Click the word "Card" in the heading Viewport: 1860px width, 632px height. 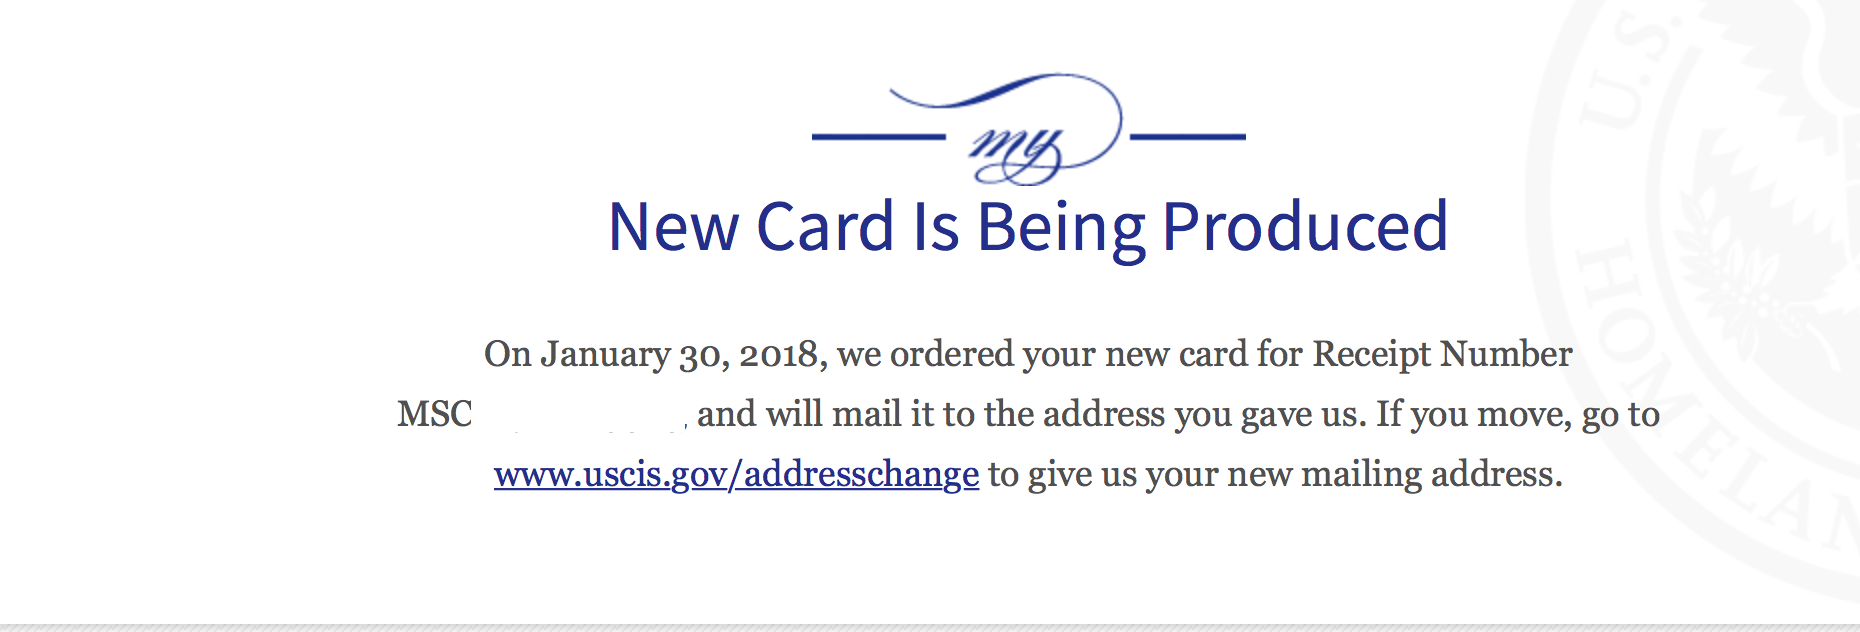(825, 227)
